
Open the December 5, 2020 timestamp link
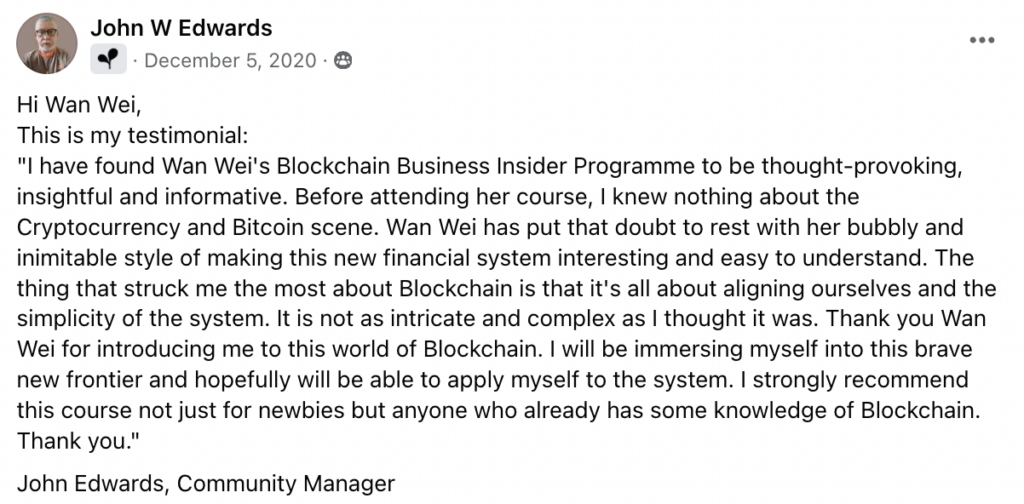pyautogui.click(x=230, y=61)
